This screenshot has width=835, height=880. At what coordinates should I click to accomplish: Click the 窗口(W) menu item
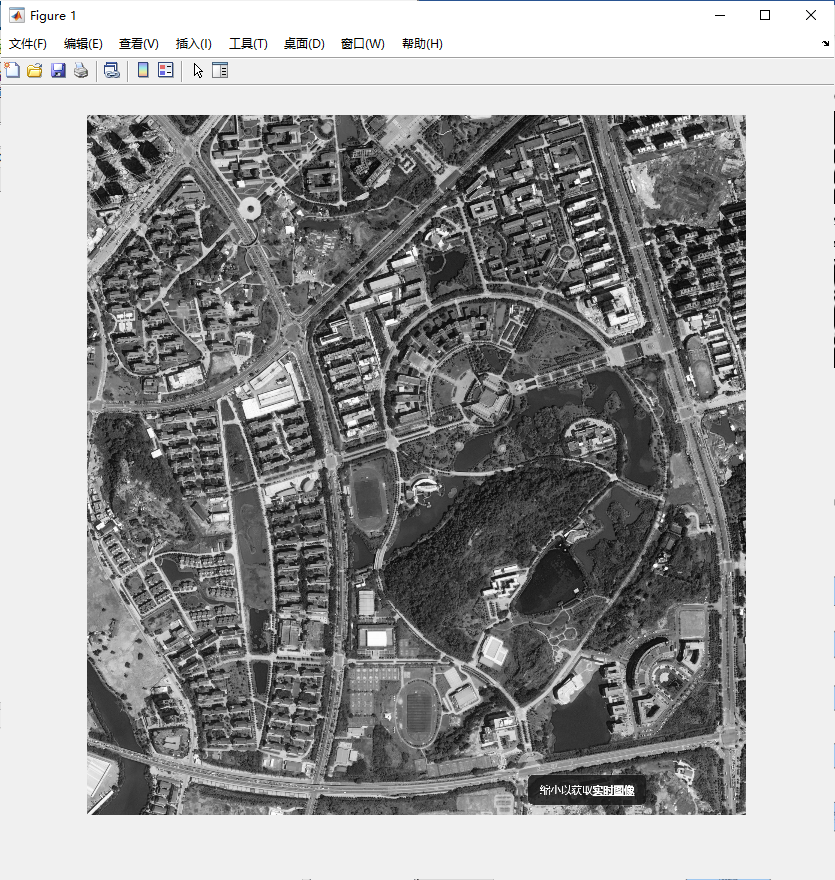click(x=362, y=44)
